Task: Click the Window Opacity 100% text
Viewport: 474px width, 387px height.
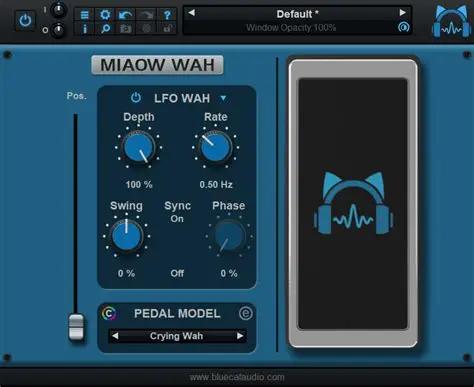Action: click(x=291, y=28)
